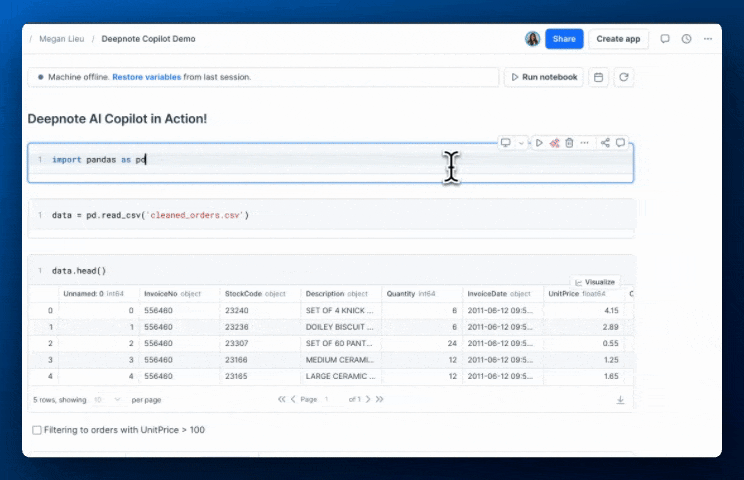This screenshot has height=480, width=744.
Task: Click the SET OF 60 PANT description cell
Action: click(339, 343)
